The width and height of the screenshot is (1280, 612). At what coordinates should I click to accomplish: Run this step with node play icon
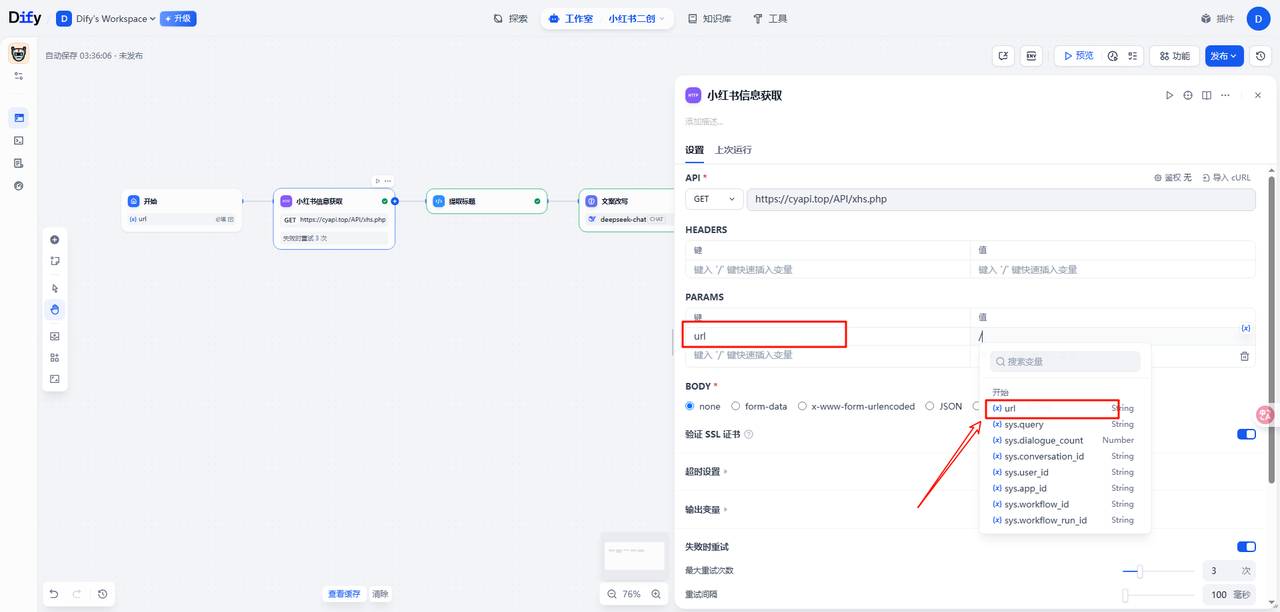1169,95
